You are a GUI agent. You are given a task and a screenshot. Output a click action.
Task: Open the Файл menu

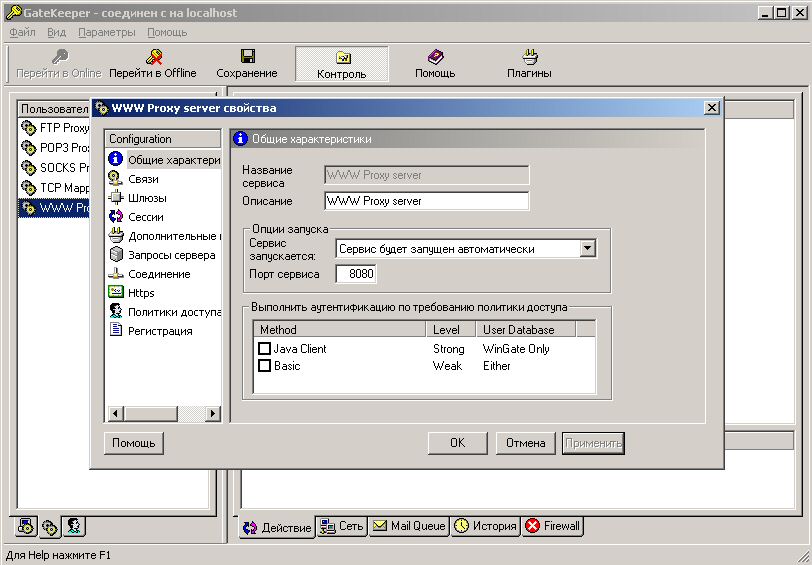(x=22, y=32)
